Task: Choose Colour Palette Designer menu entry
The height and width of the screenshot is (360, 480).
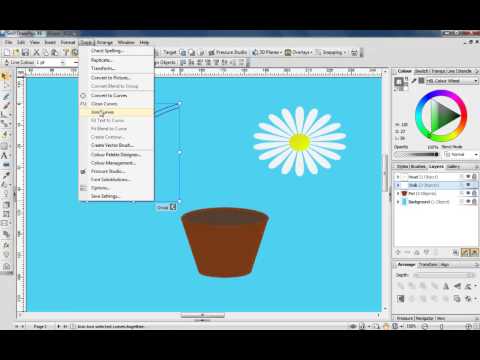Action: (116, 155)
